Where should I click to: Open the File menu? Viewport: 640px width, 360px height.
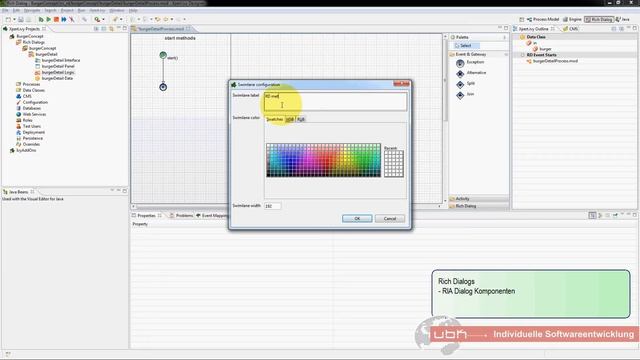tap(5, 10)
